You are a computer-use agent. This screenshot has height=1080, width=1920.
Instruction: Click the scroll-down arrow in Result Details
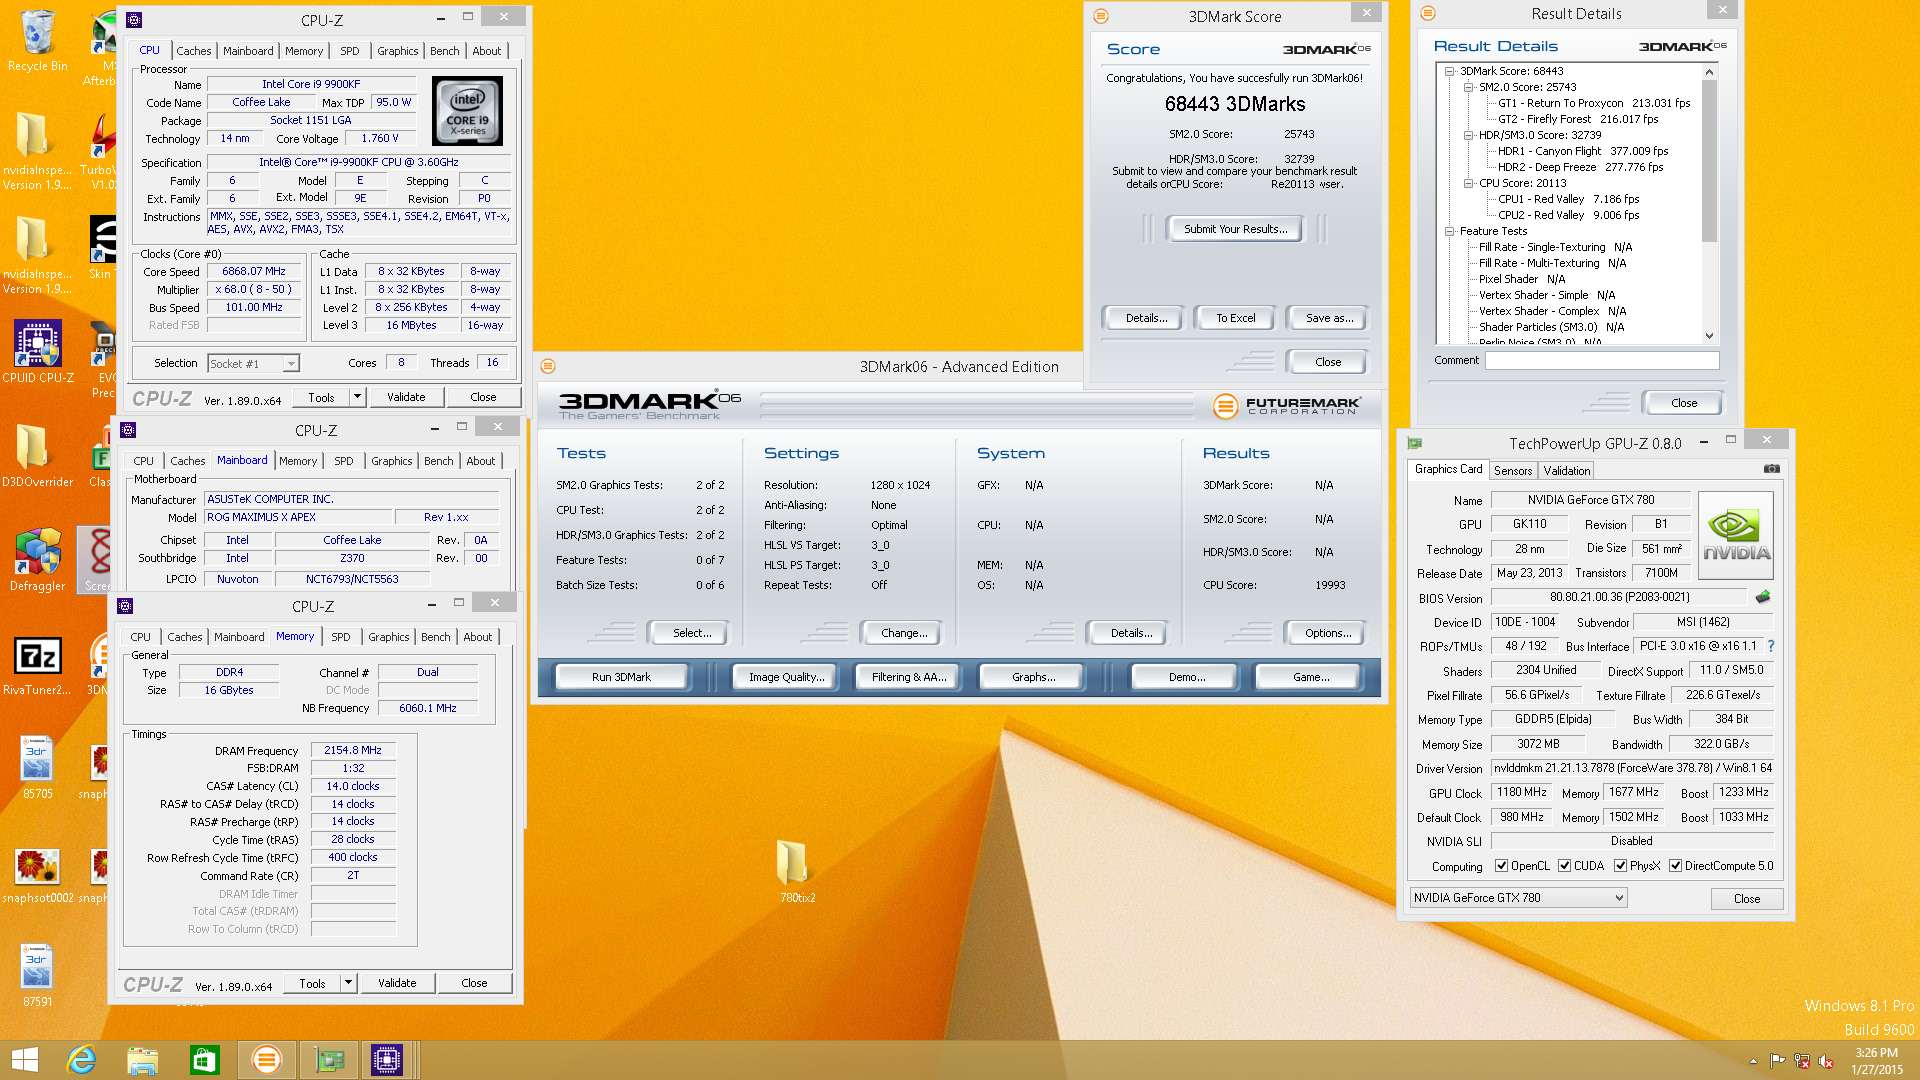1709,336
